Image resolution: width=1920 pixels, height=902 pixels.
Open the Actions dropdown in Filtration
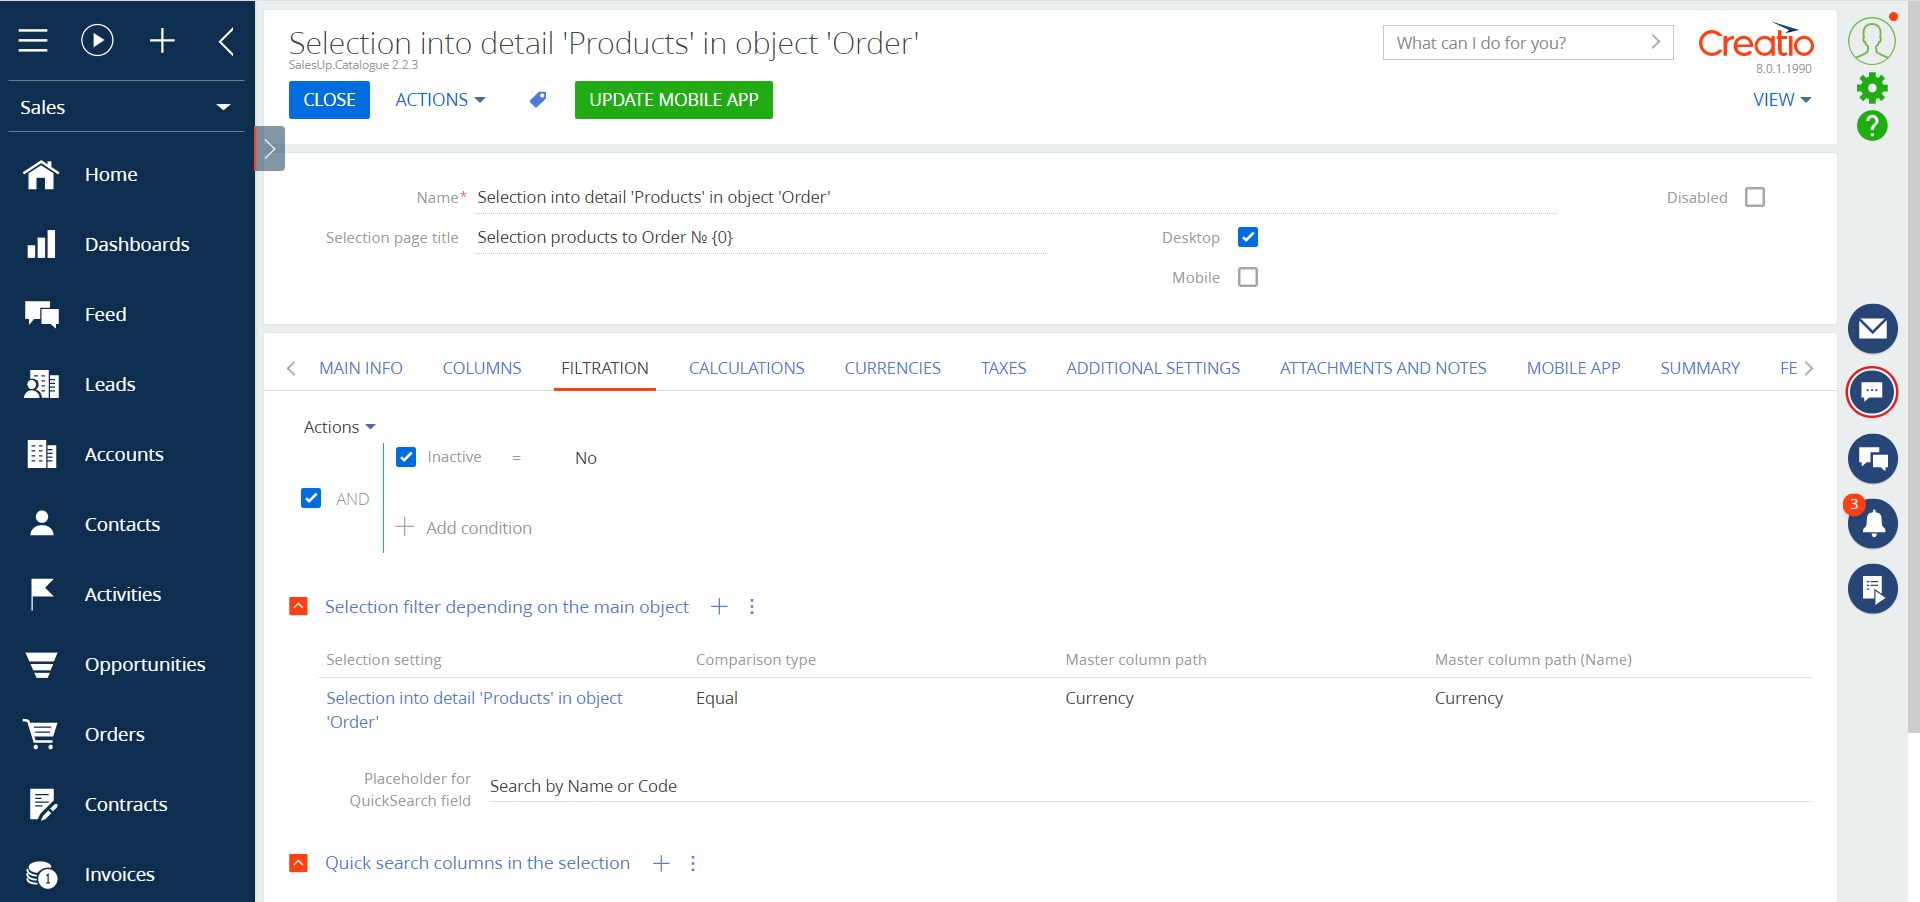pos(338,426)
